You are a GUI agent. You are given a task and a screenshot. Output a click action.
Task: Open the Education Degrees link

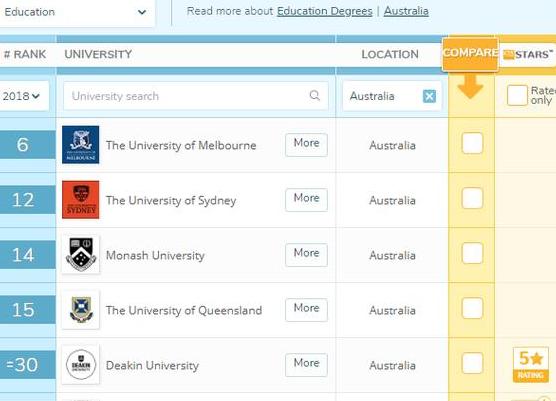point(324,11)
